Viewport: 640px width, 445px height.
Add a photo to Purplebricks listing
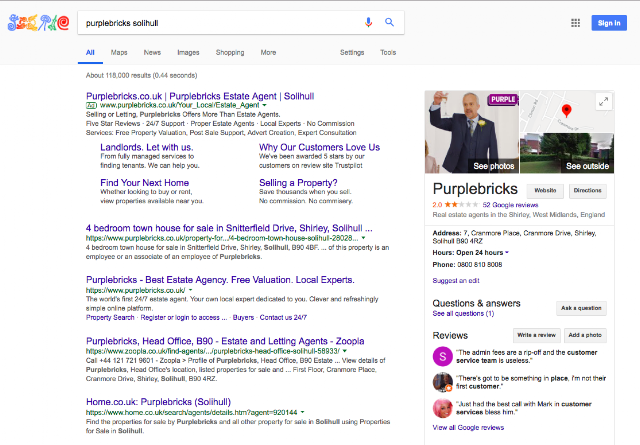[x=585, y=335]
